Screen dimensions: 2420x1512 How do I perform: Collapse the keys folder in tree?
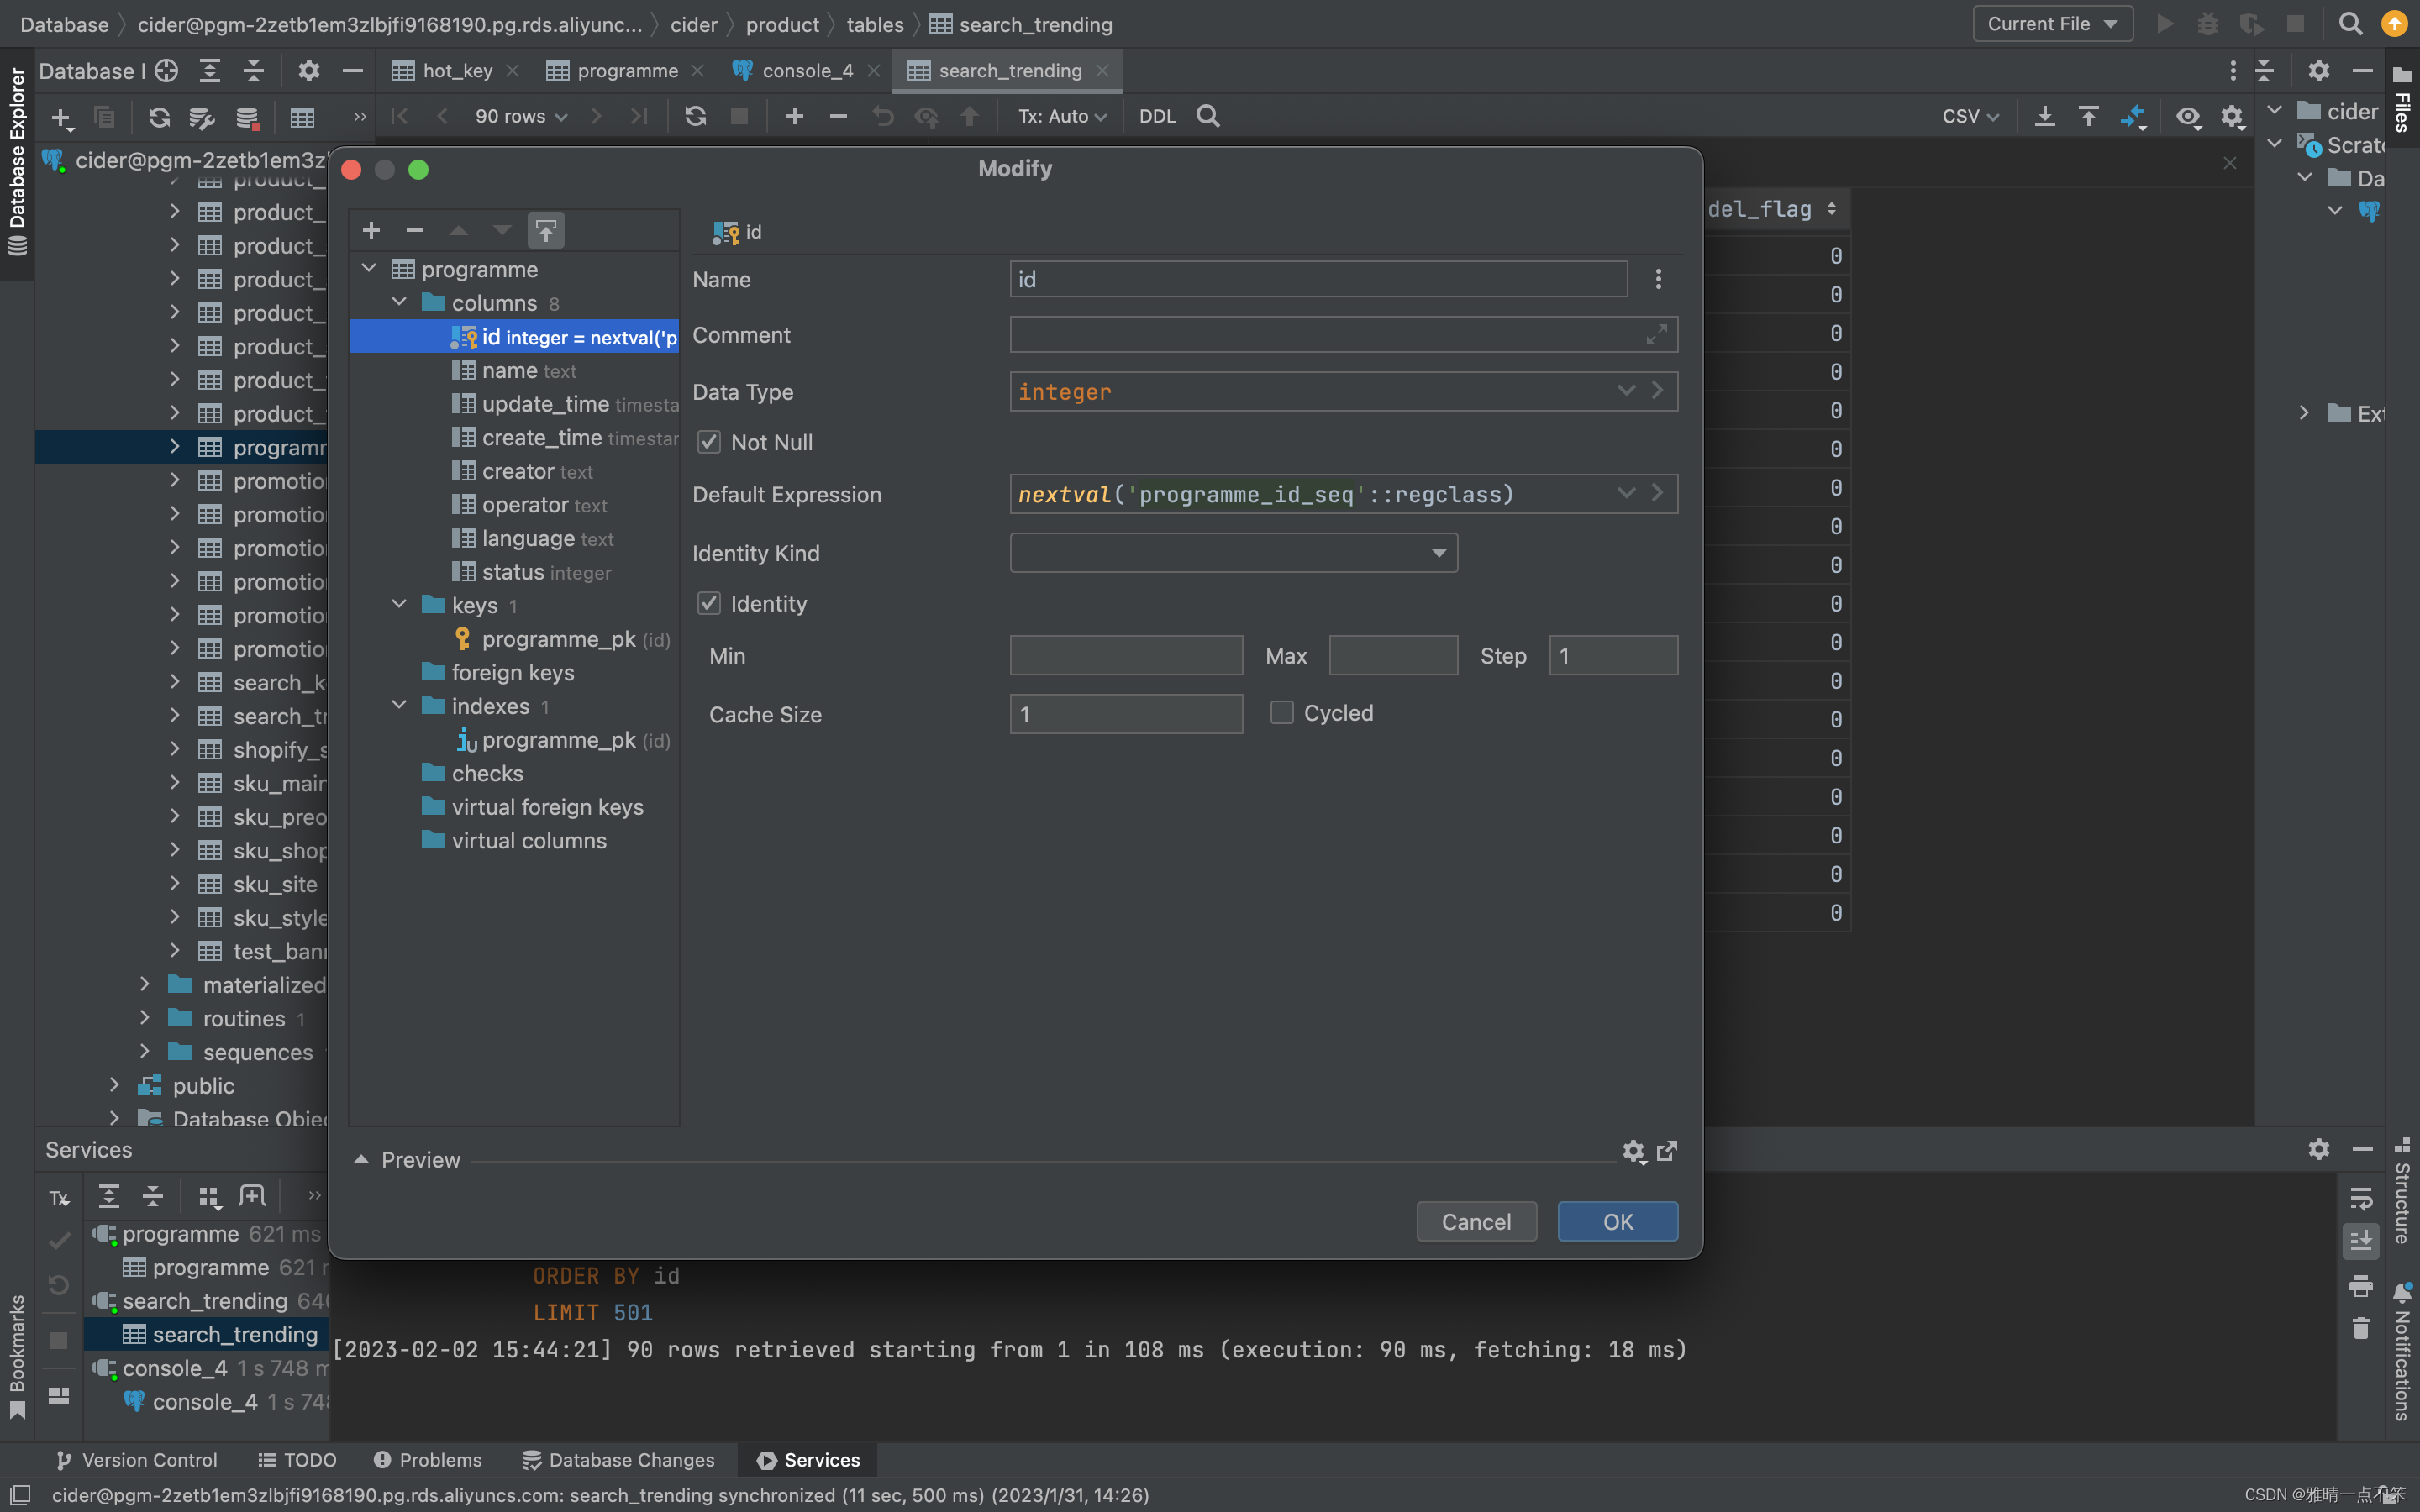tap(399, 604)
